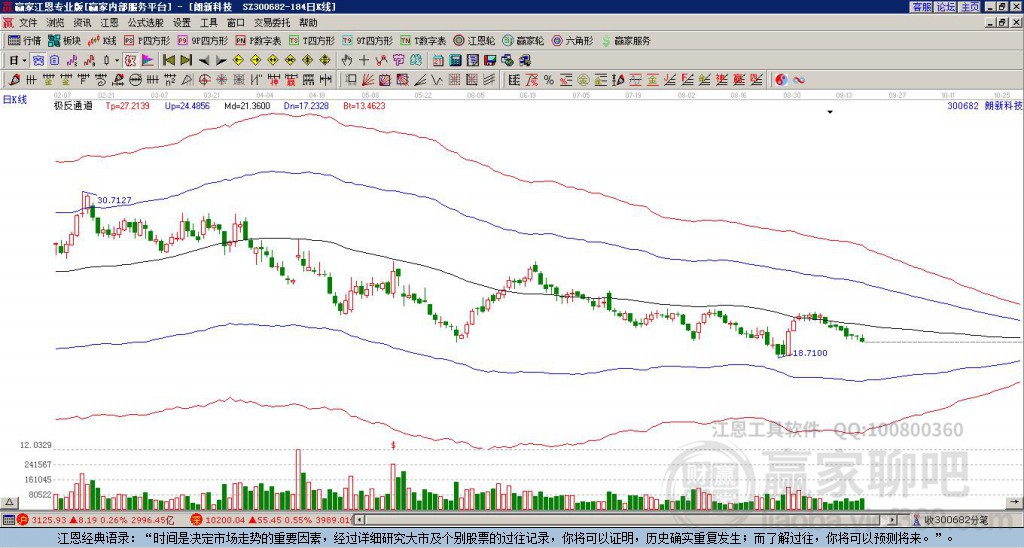The image size is (1024, 548).
Task: Click the 18.7100 low price label
Action: [810, 353]
